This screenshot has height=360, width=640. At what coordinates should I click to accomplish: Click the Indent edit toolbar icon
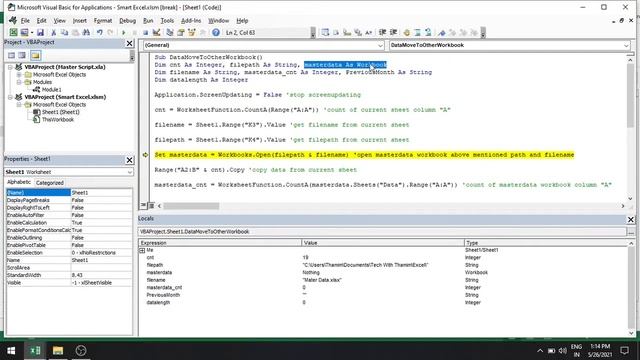[x=382, y=32]
